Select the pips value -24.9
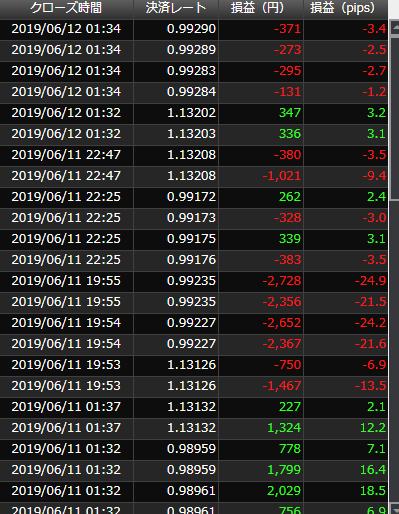399x514 pixels. coord(371,281)
